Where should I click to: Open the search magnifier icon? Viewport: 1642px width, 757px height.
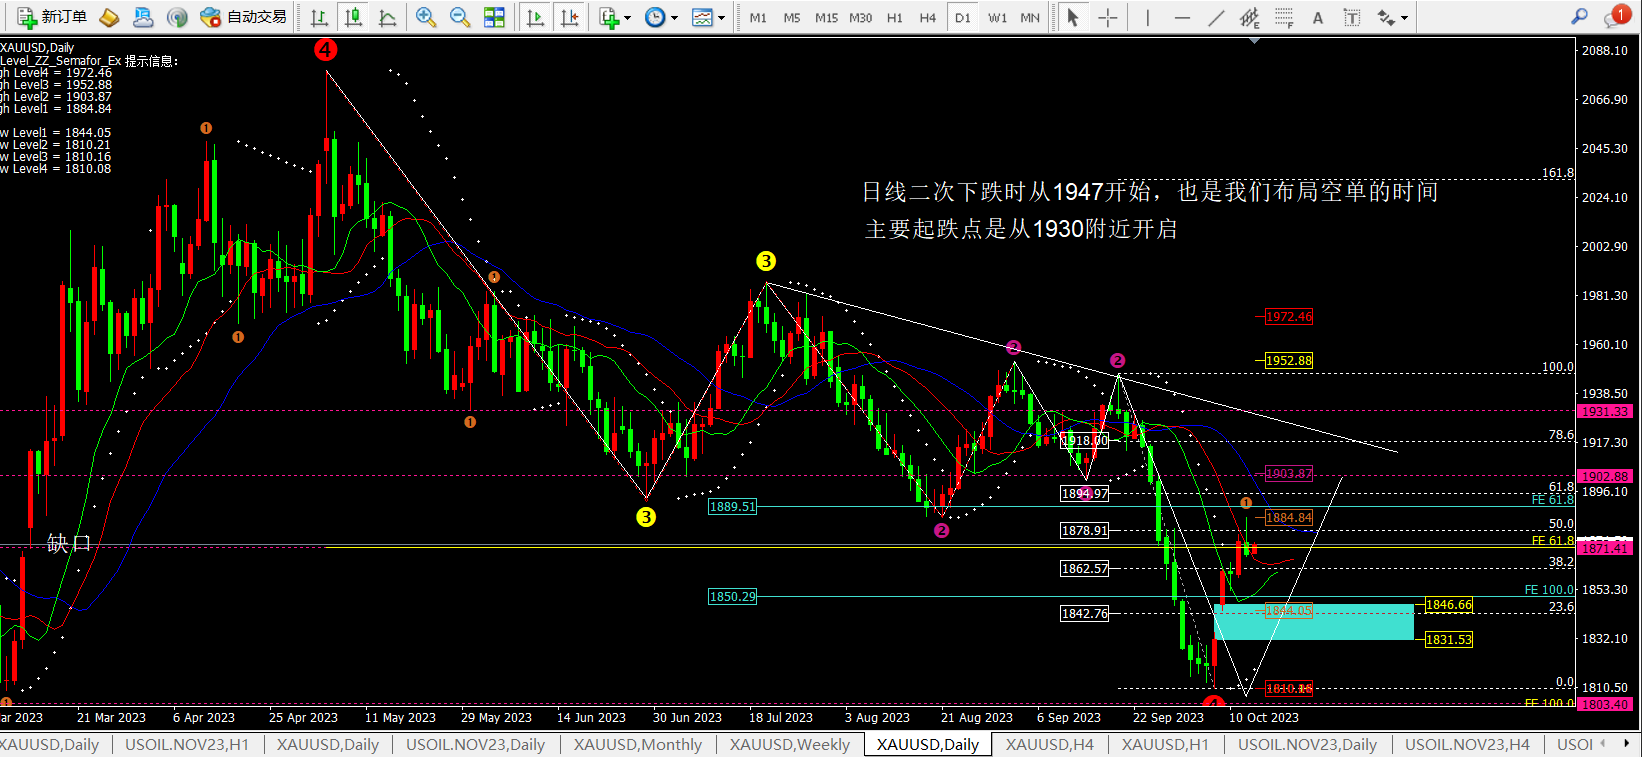[1580, 16]
